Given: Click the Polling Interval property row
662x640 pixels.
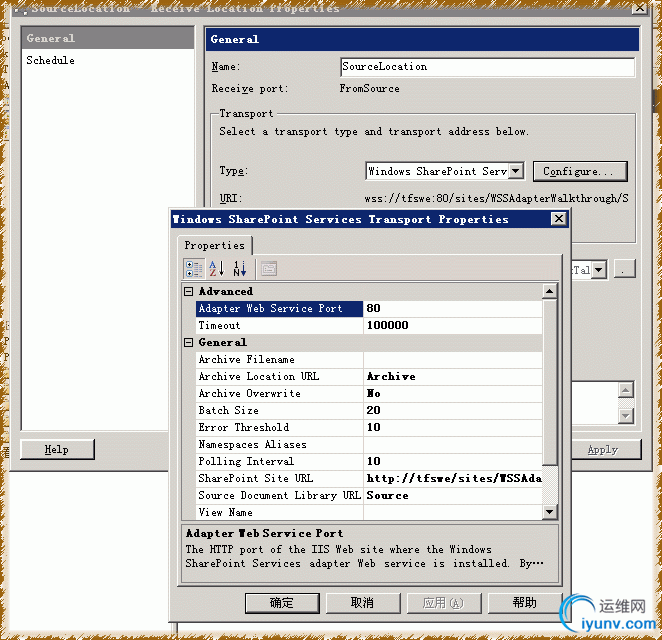Looking at the screenshot, I should 369,461.
